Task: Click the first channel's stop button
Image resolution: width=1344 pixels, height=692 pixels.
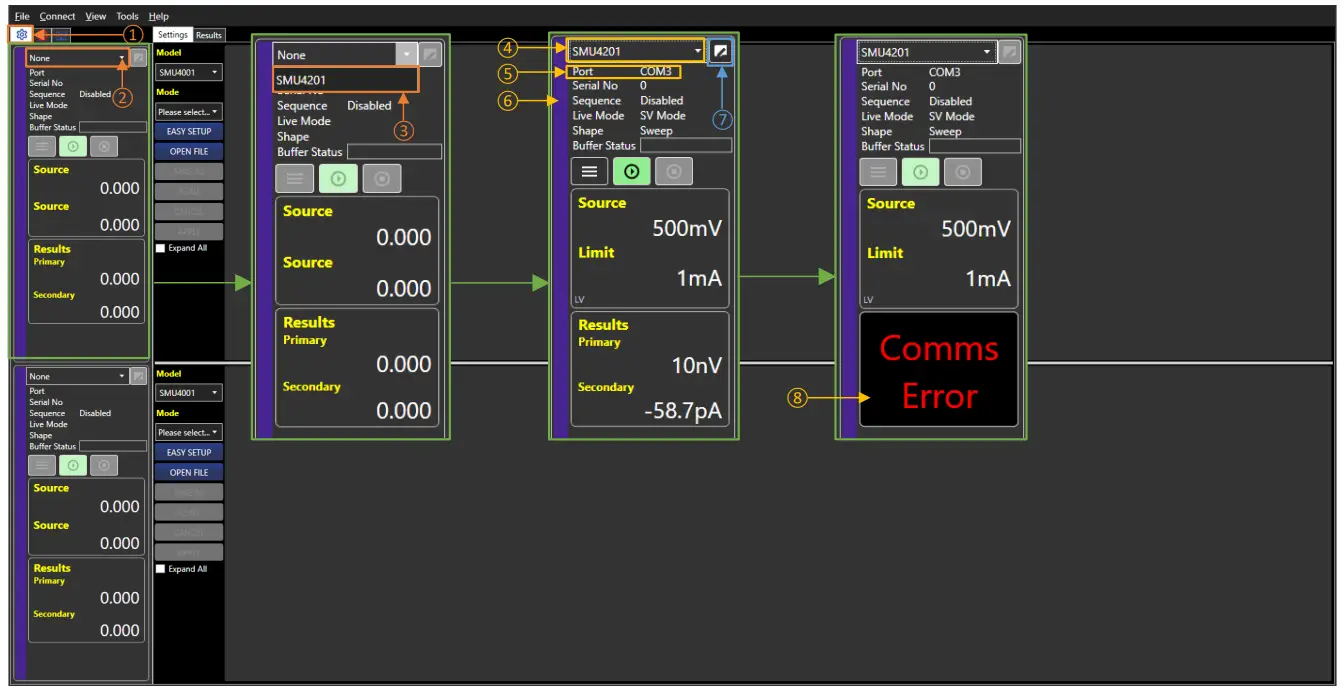Action: coord(104,146)
